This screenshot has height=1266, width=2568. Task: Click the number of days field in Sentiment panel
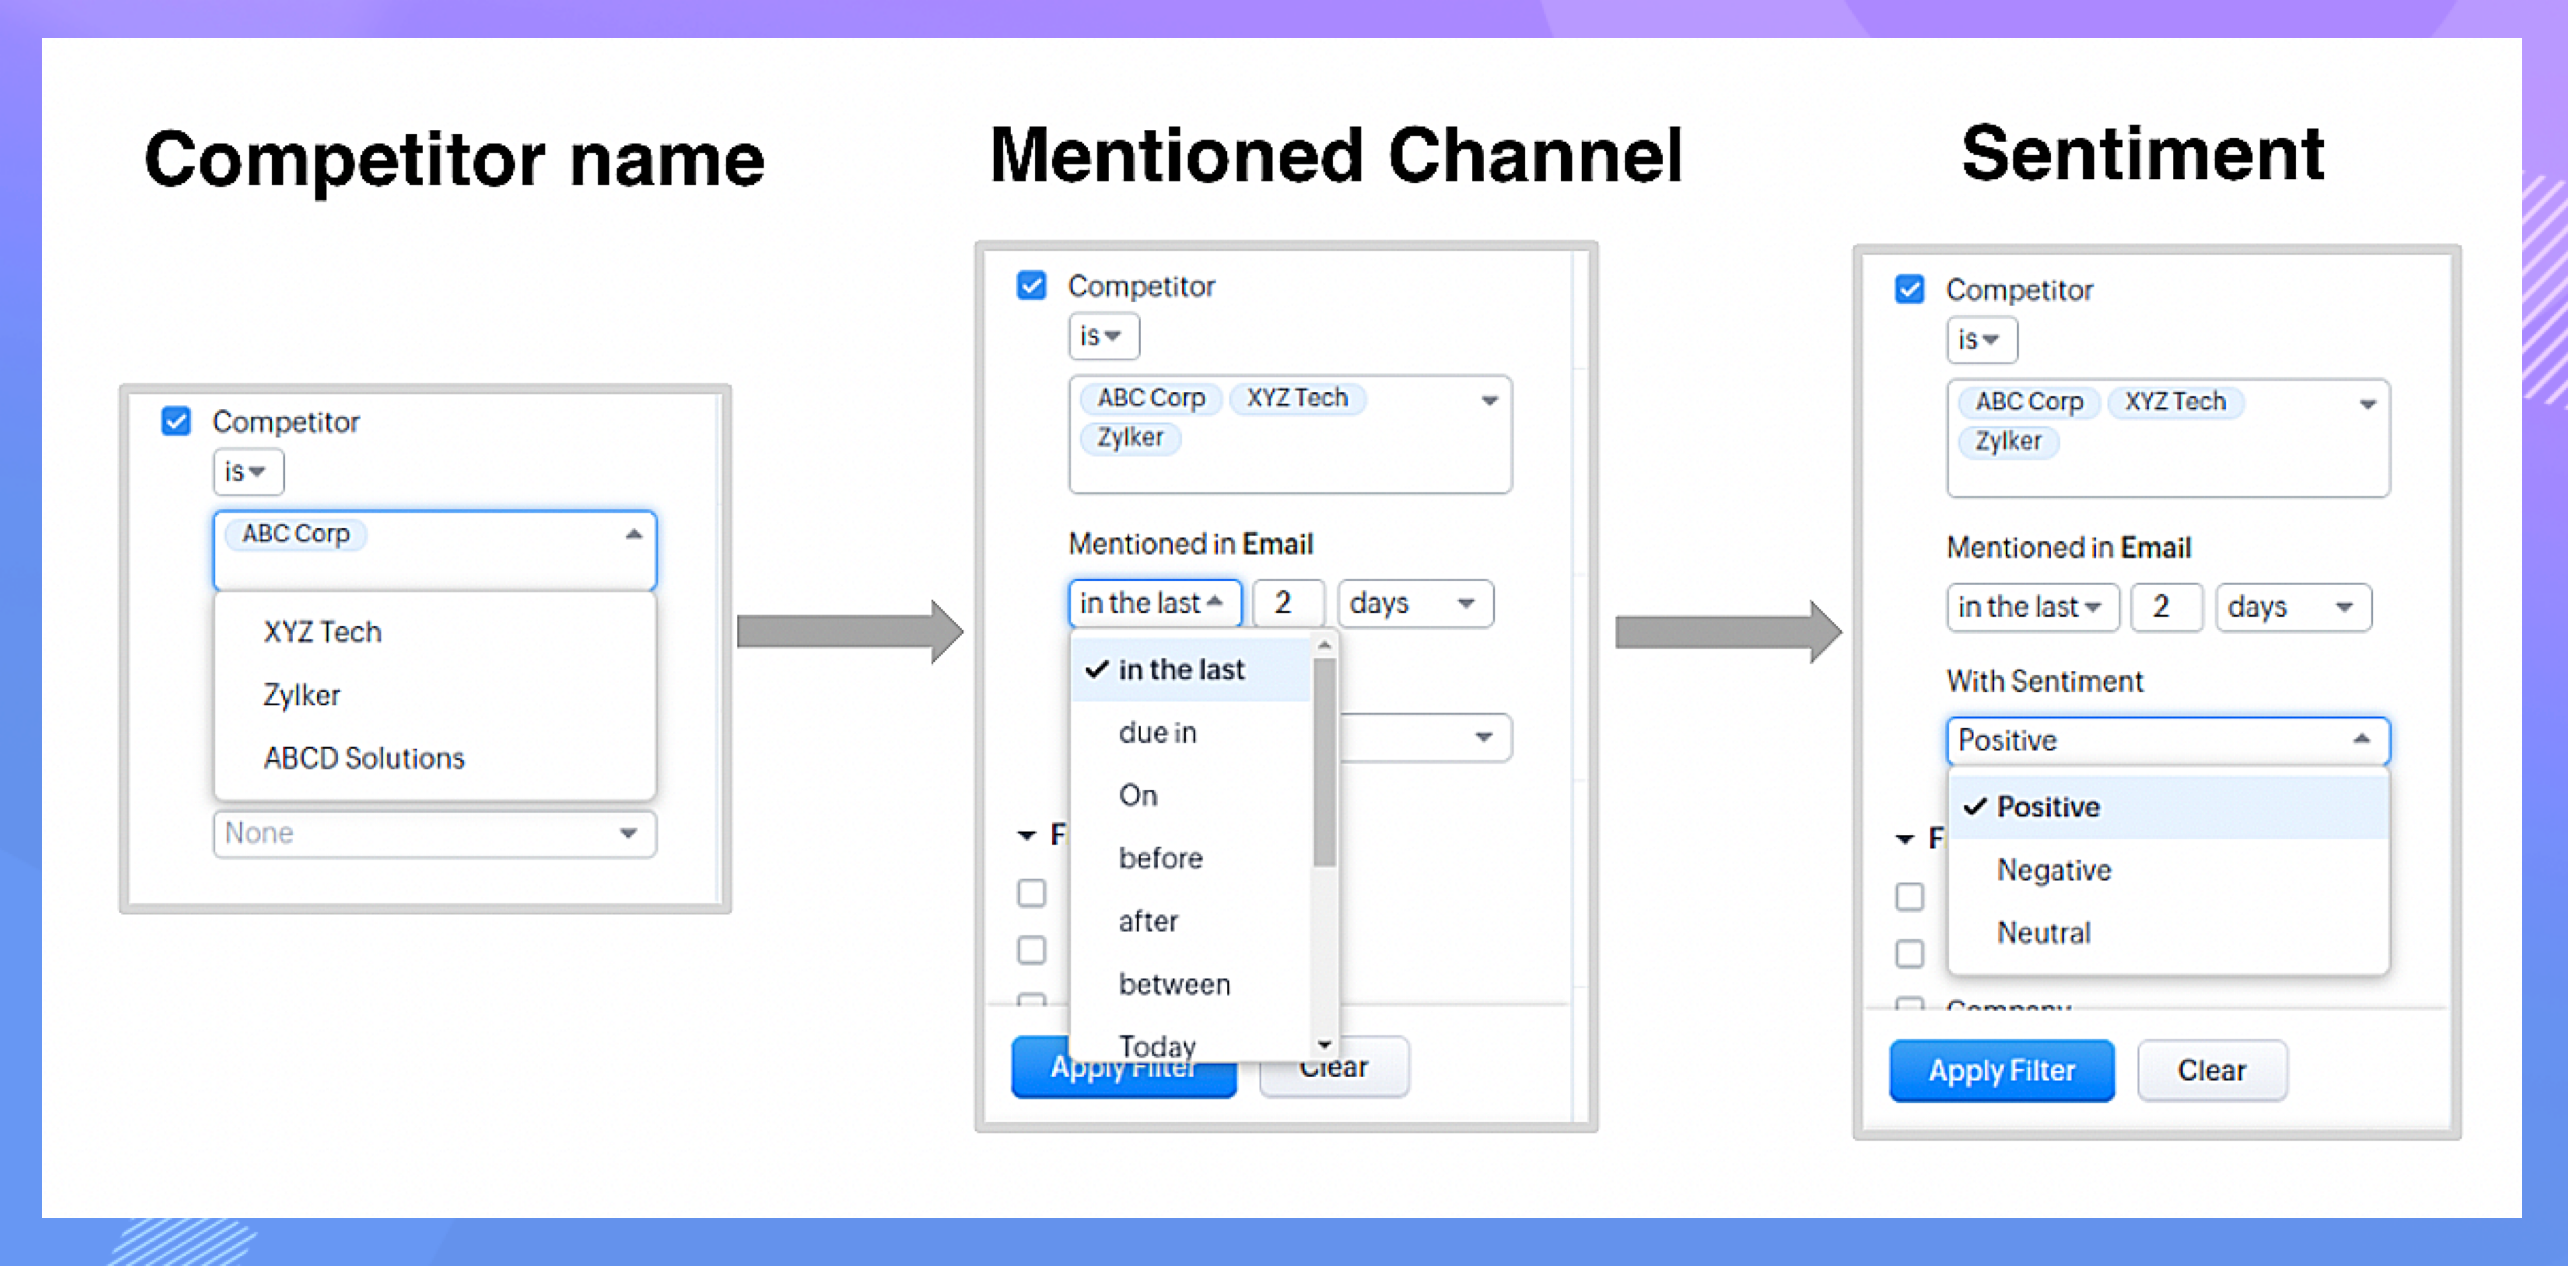pos(2165,607)
